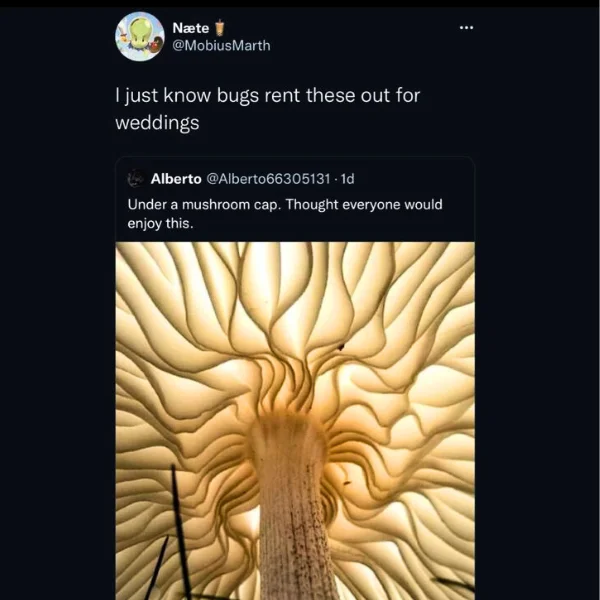Open the Næte display name link
The image size is (600, 600).
191,28
